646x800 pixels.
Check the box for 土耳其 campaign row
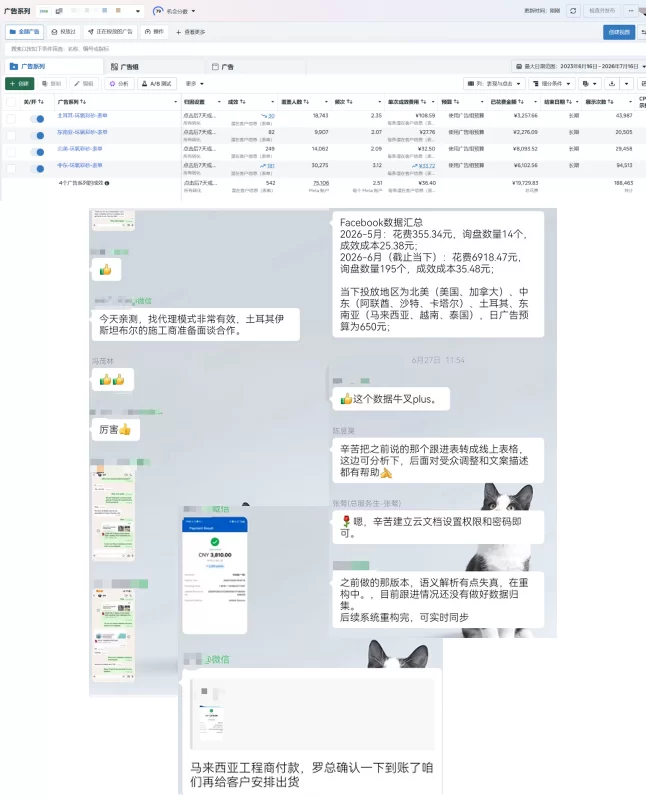point(11,119)
